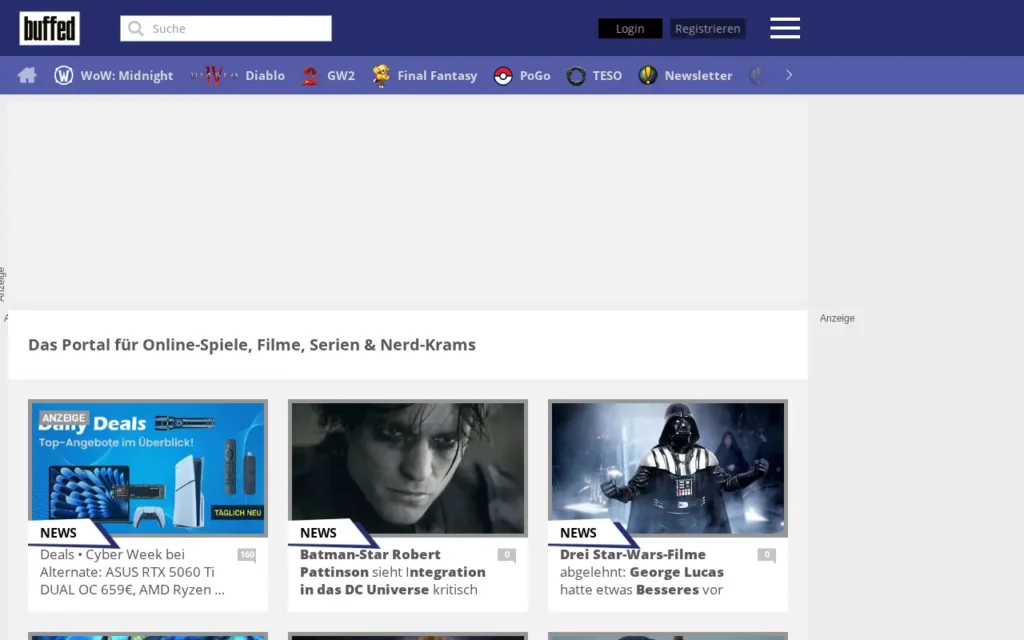This screenshot has width=1024, height=640.
Task: Open the hamburger menu
Action: (x=785, y=28)
